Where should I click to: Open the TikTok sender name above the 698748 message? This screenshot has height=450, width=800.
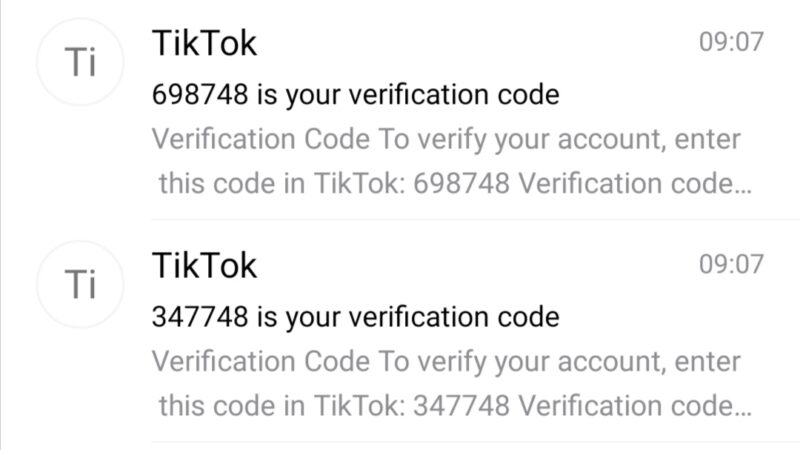pyautogui.click(x=204, y=43)
